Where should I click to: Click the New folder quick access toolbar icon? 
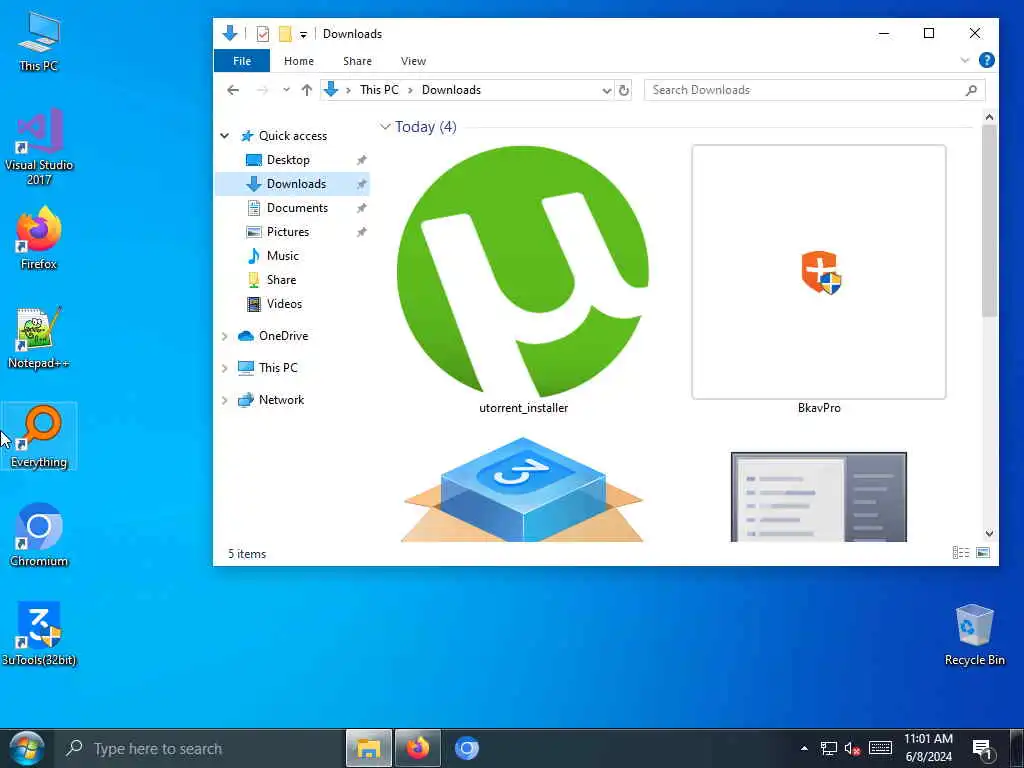(x=285, y=33)
